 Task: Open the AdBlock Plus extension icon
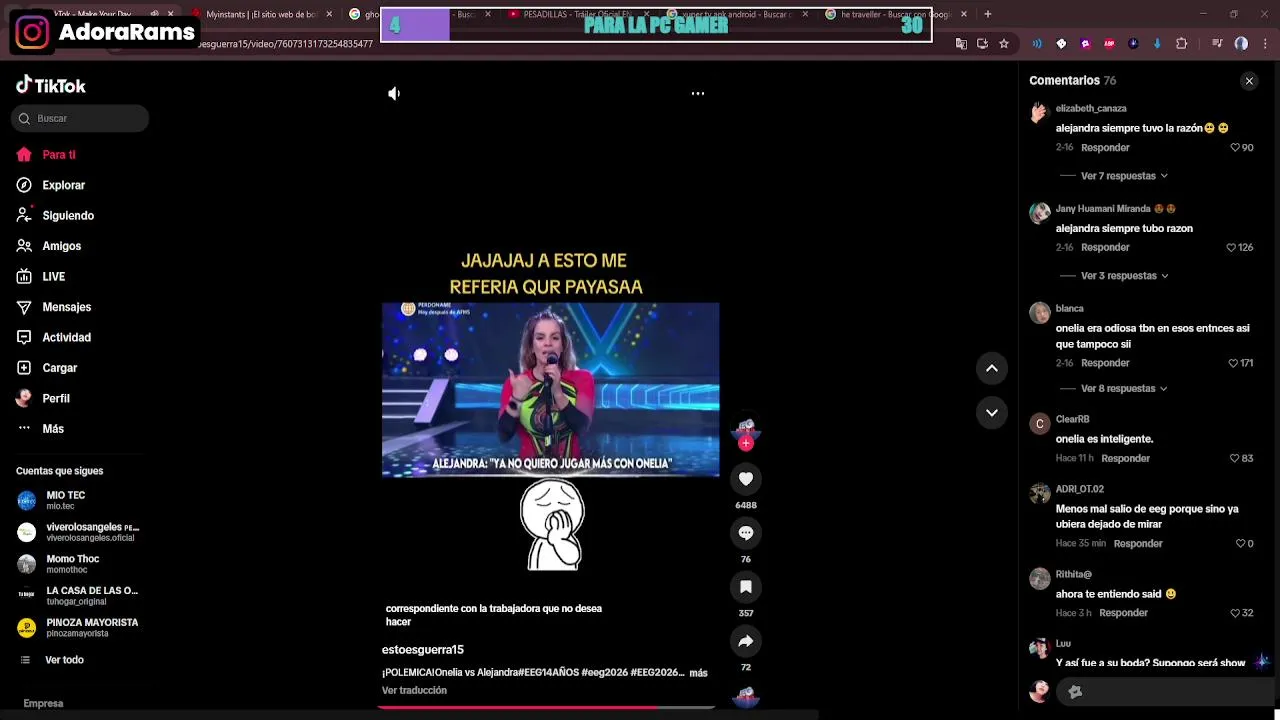(x=1109, y=44)
